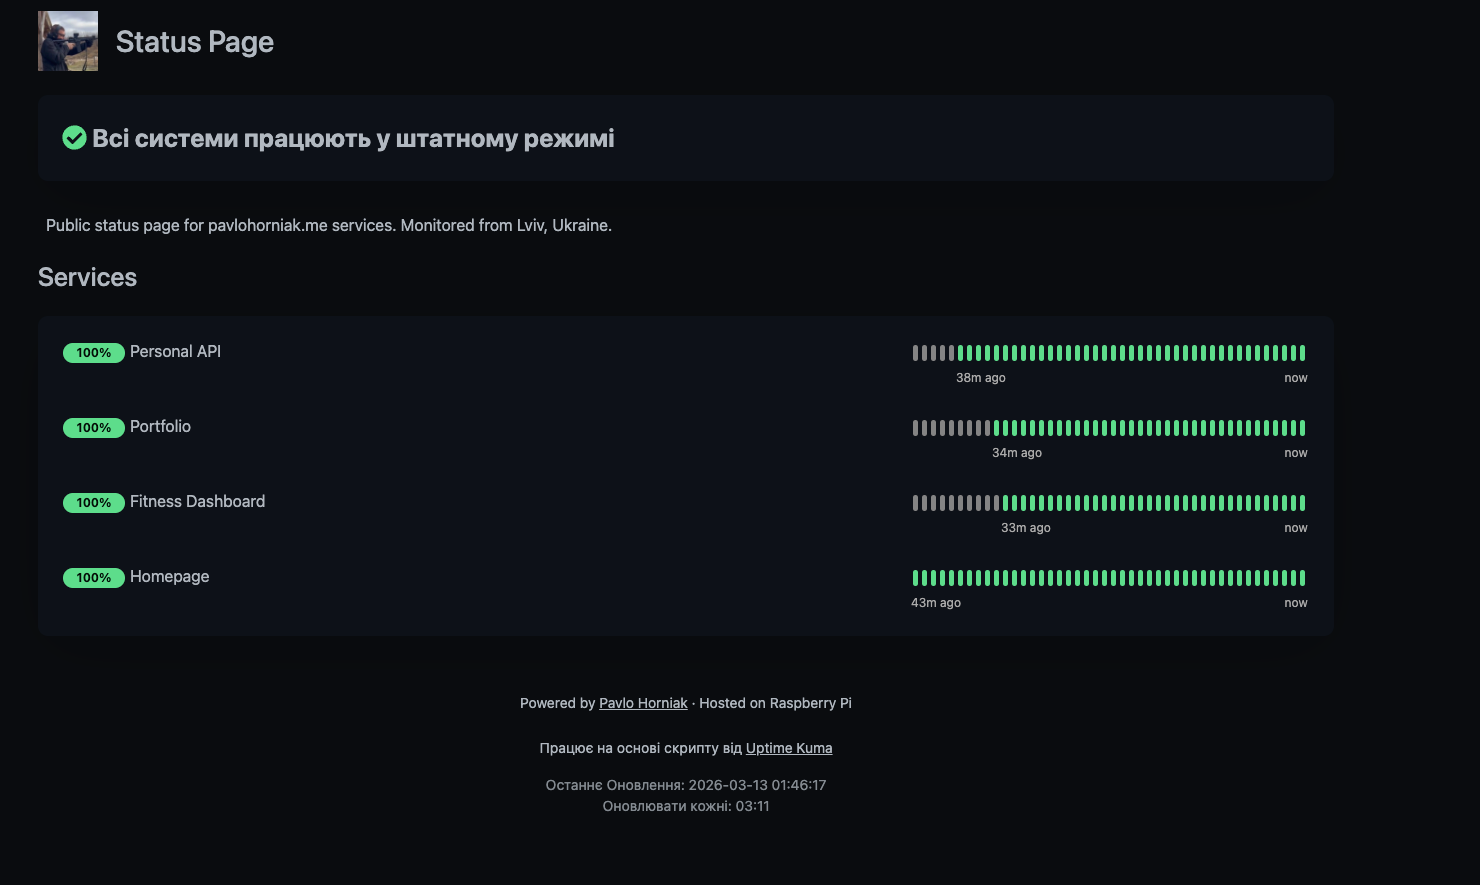Click the oldest gray heartbeat bar for Portfolio

pos(916,427)
